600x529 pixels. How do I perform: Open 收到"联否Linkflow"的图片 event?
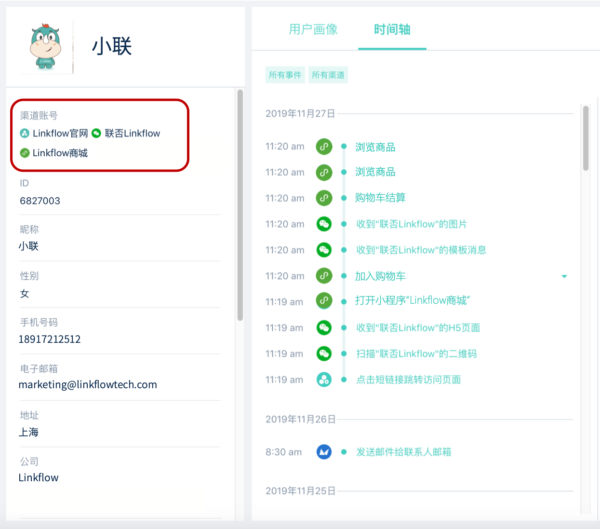(411, 224)
